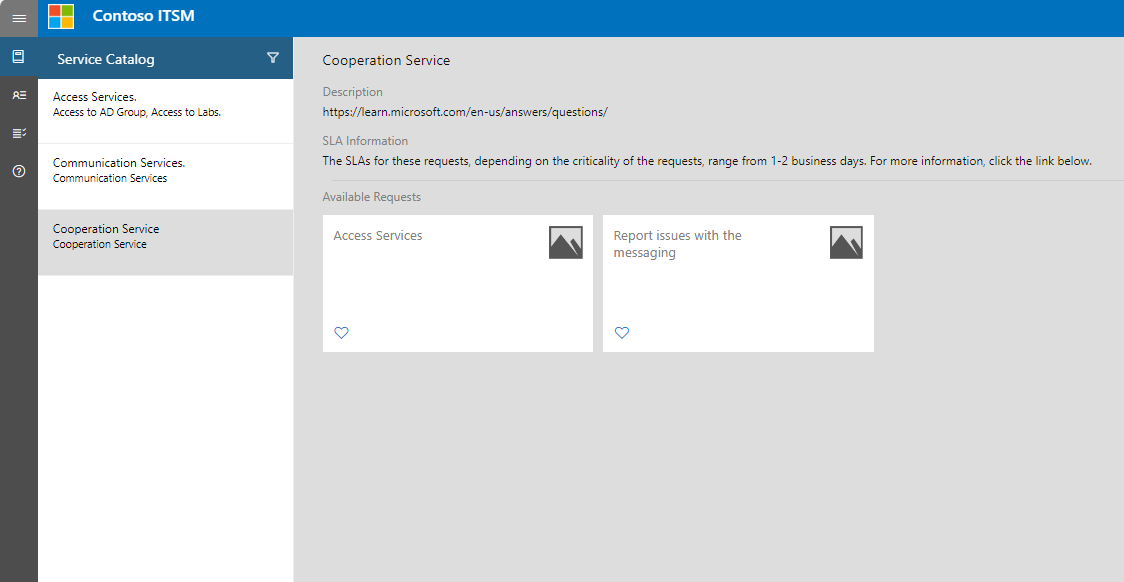
Task: Click the SLA text about 1-2 business days
Action: tap(707, 161)
